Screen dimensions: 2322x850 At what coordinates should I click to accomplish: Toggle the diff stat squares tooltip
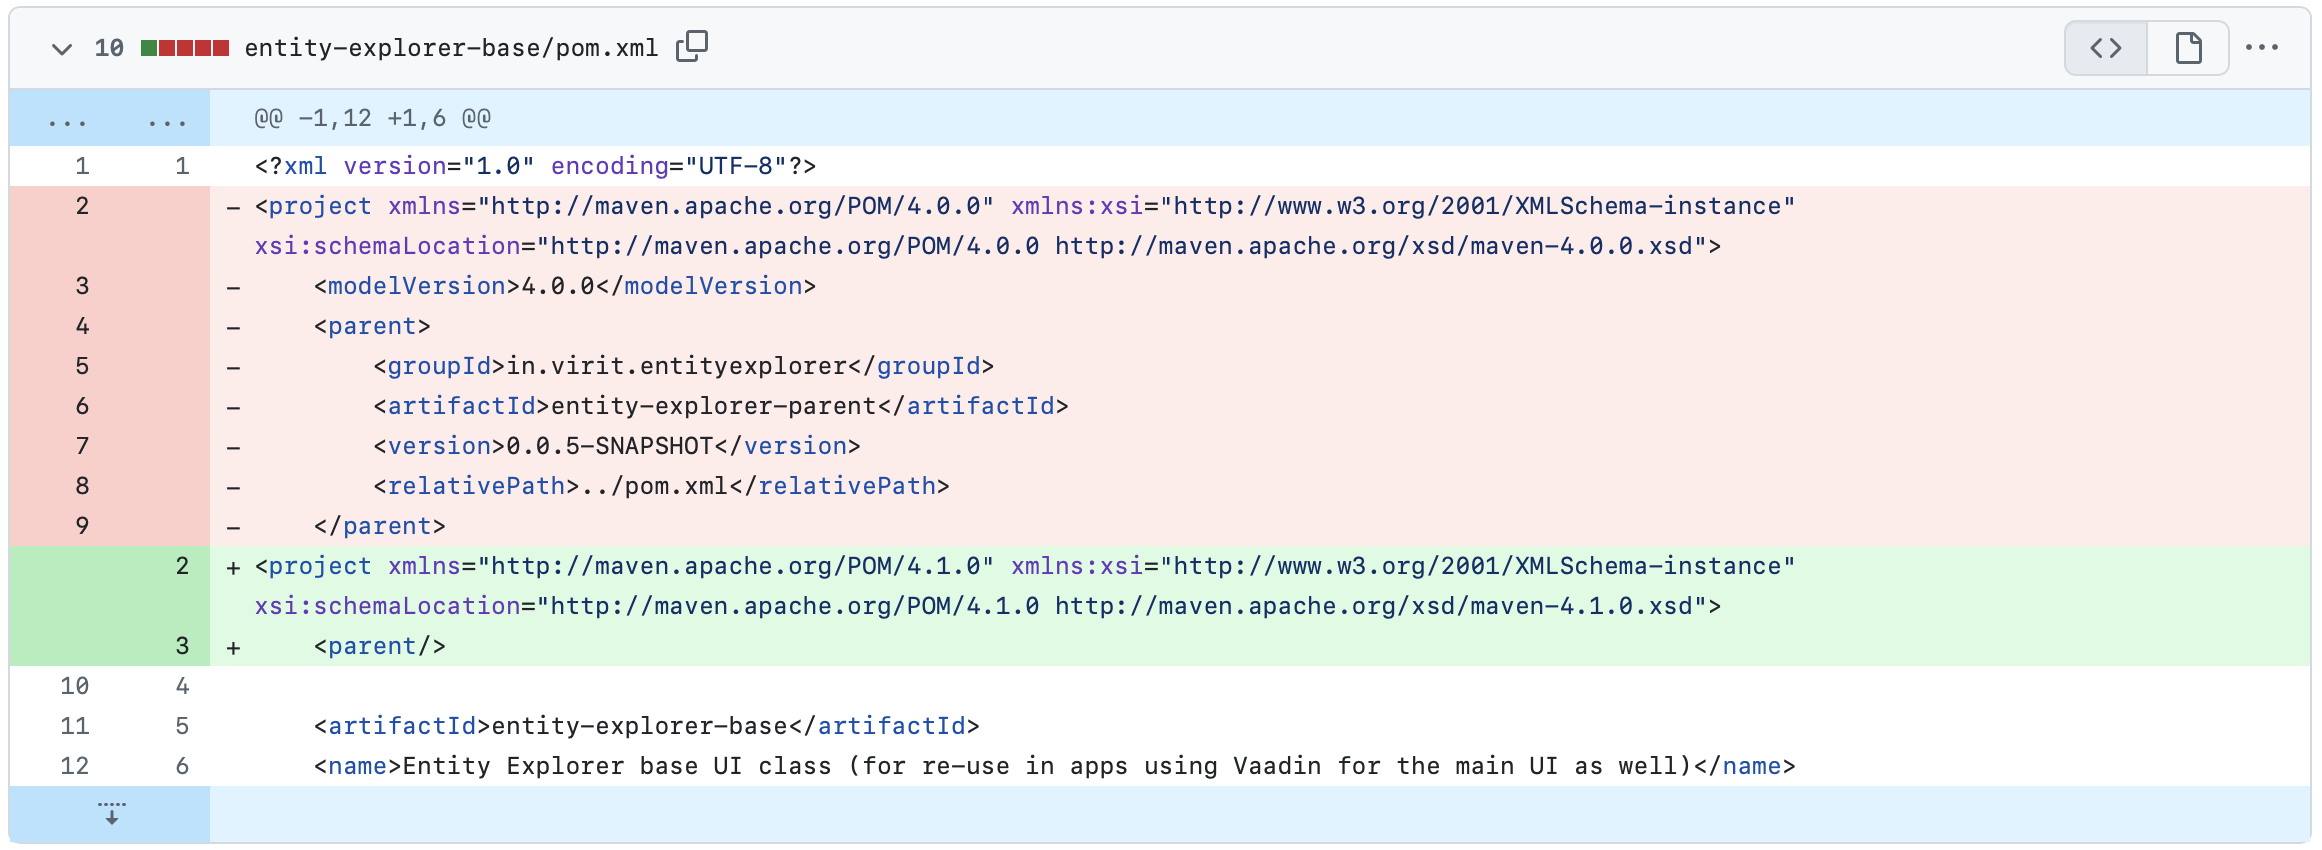pyautogui.click(x=185, y=46)
